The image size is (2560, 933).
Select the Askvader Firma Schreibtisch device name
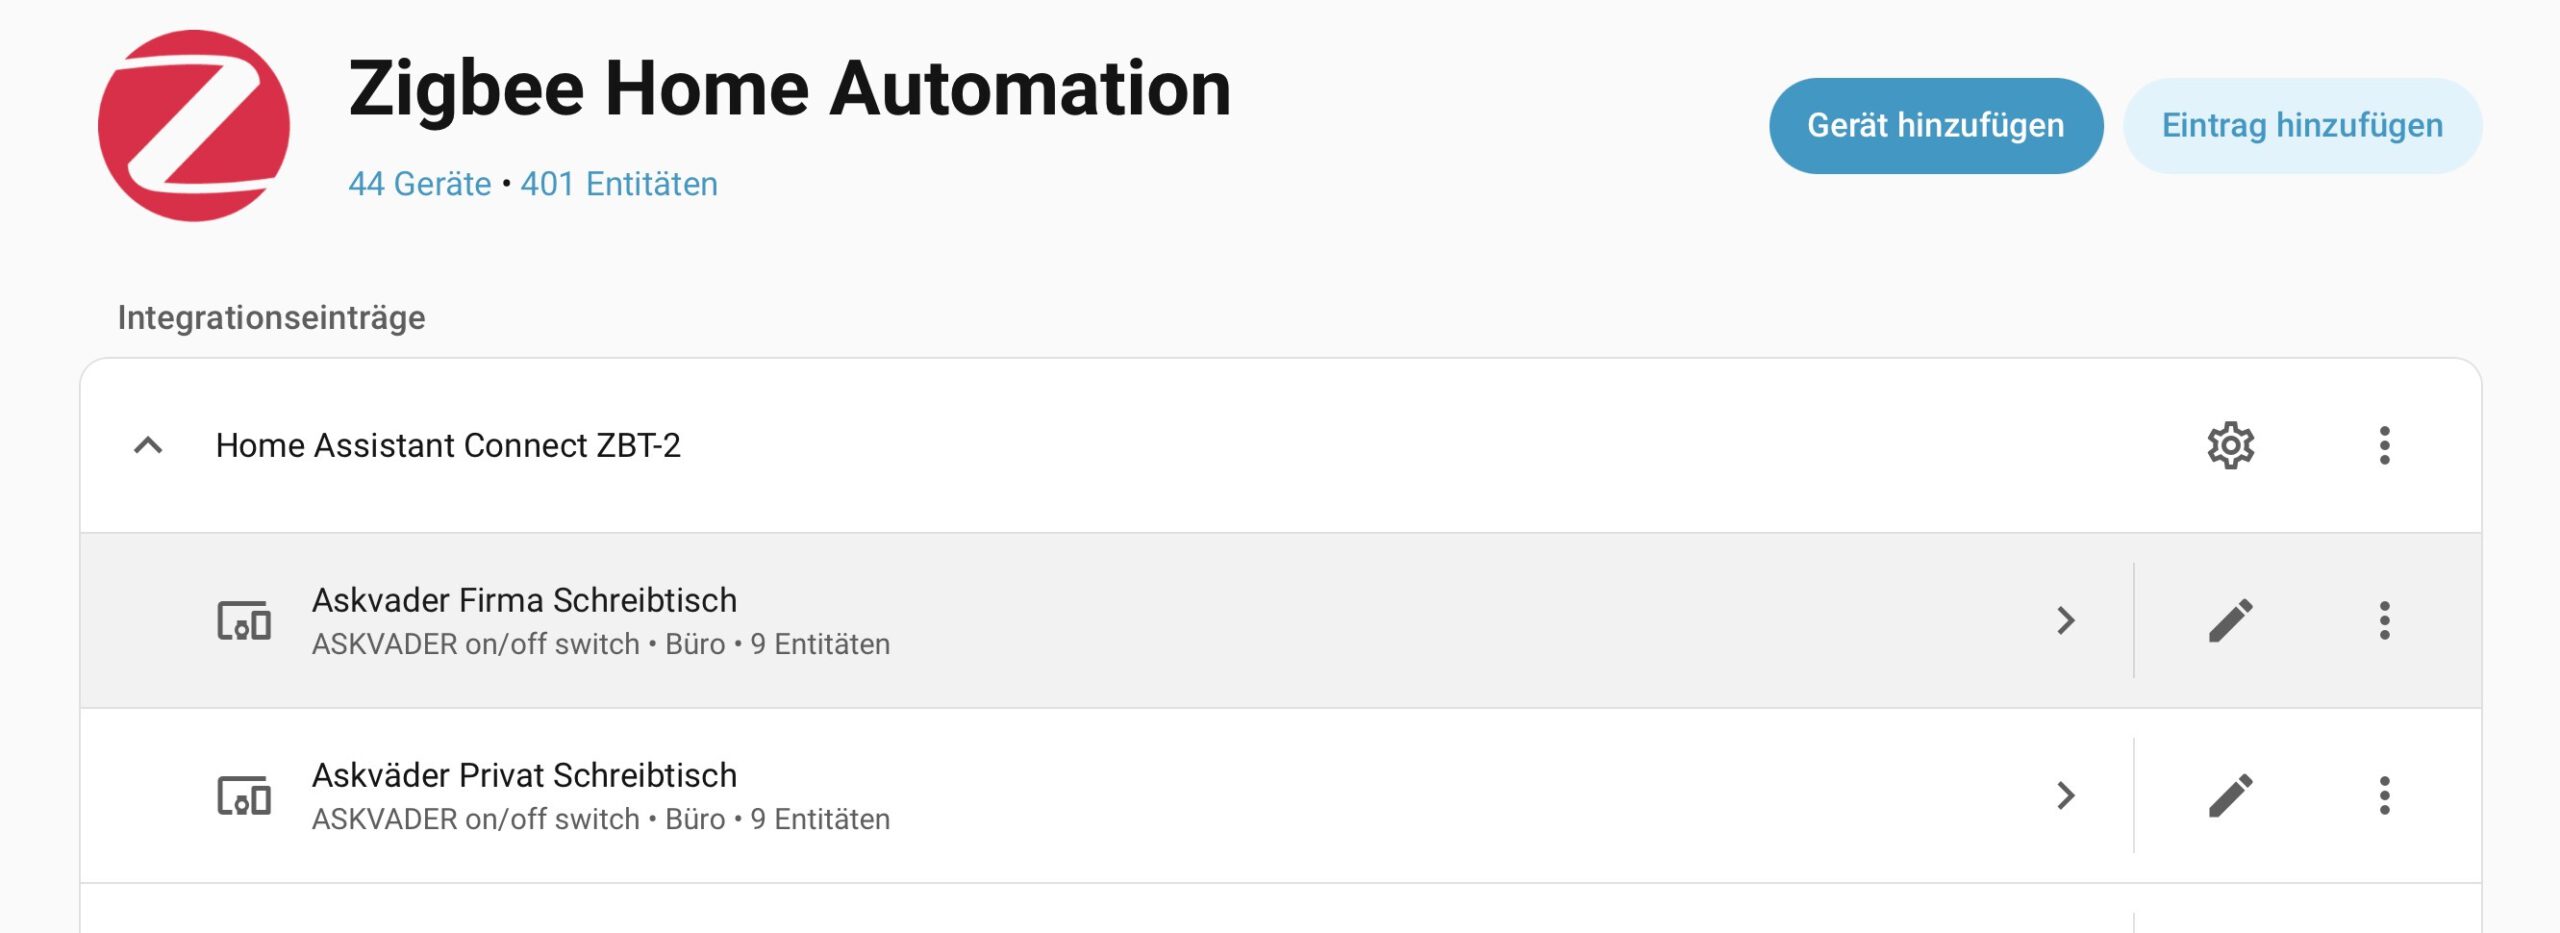tap(524, 600)
